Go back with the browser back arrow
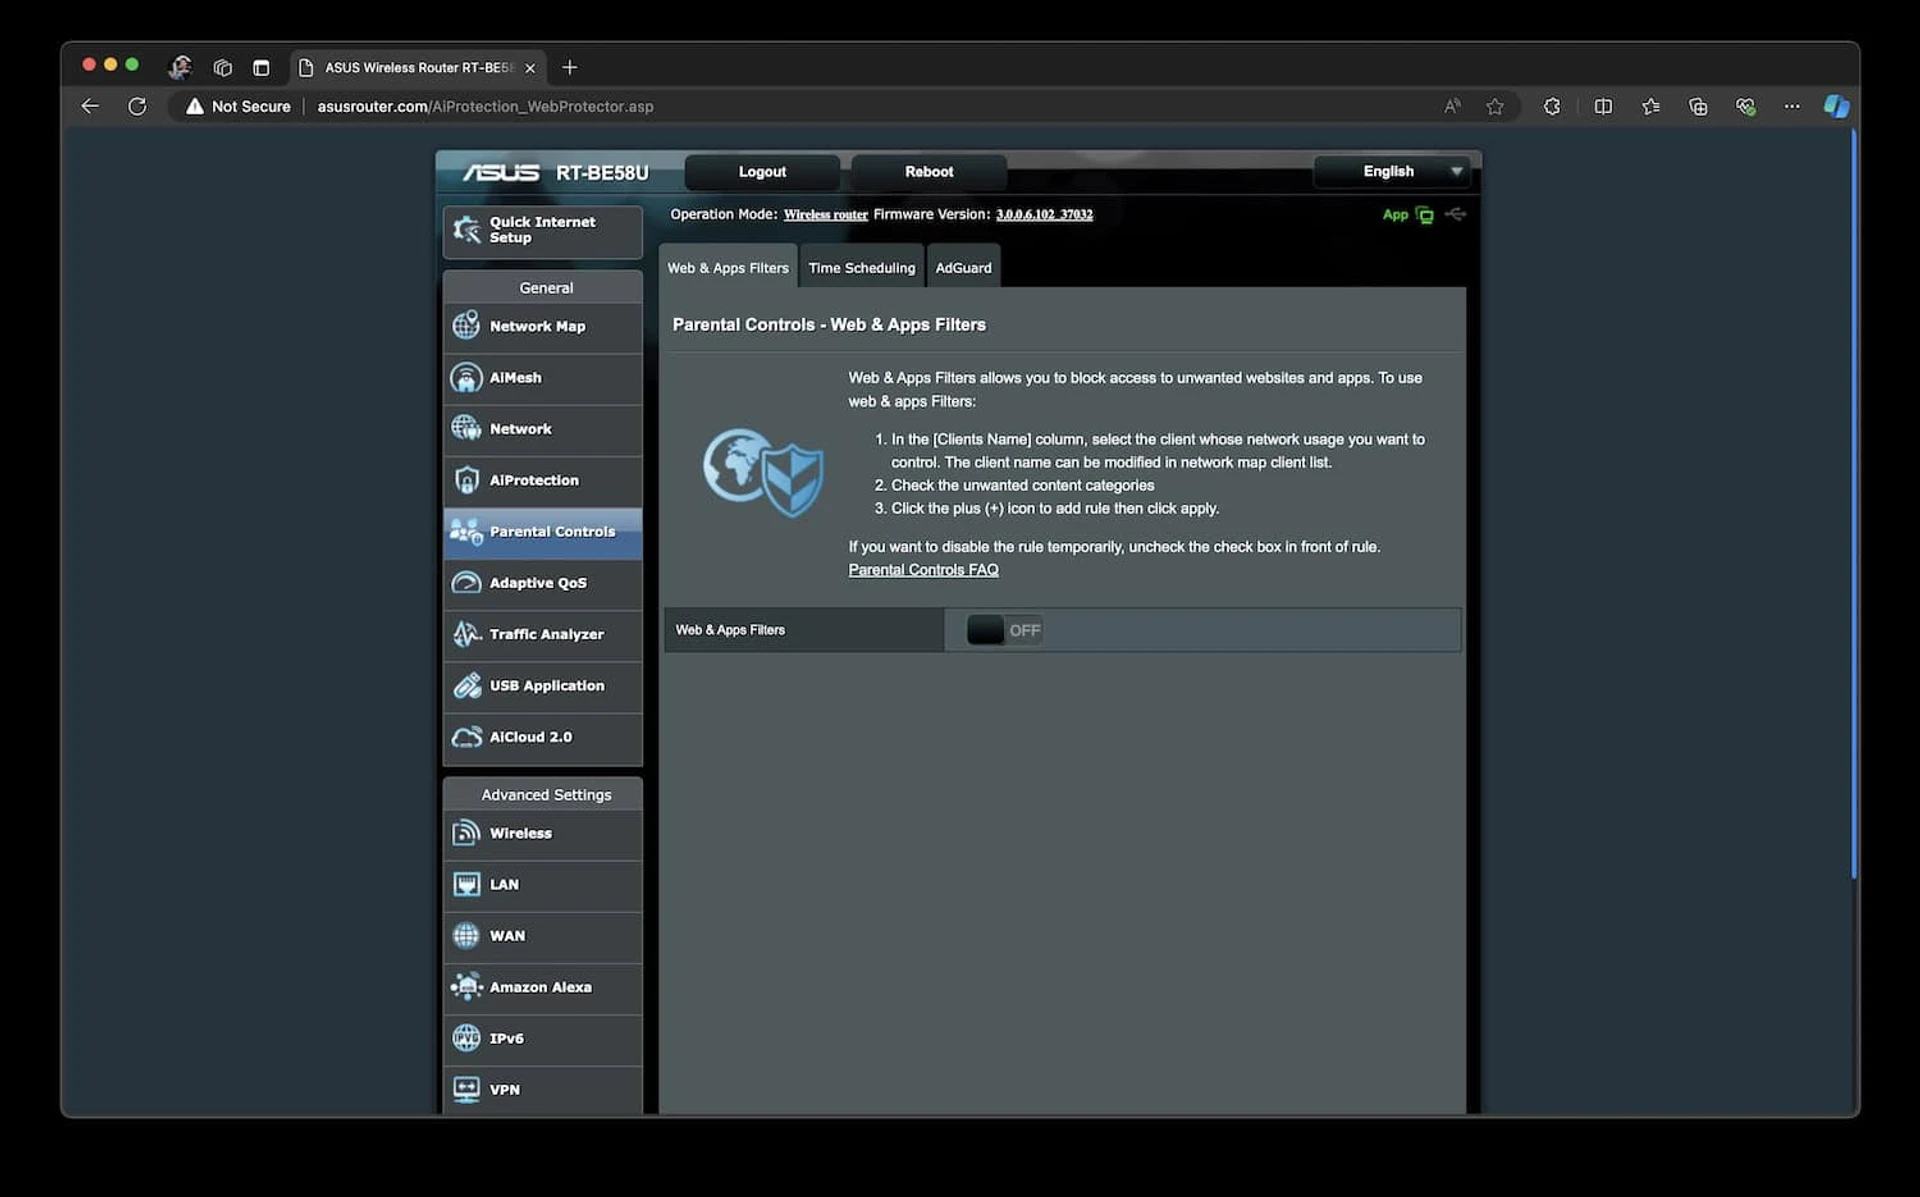 (x=90, y=106)
